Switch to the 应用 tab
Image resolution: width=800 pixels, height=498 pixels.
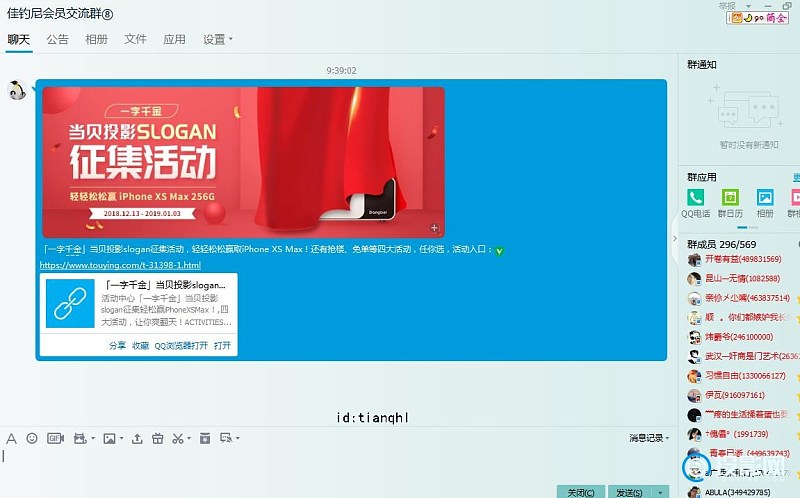[174, 39]
